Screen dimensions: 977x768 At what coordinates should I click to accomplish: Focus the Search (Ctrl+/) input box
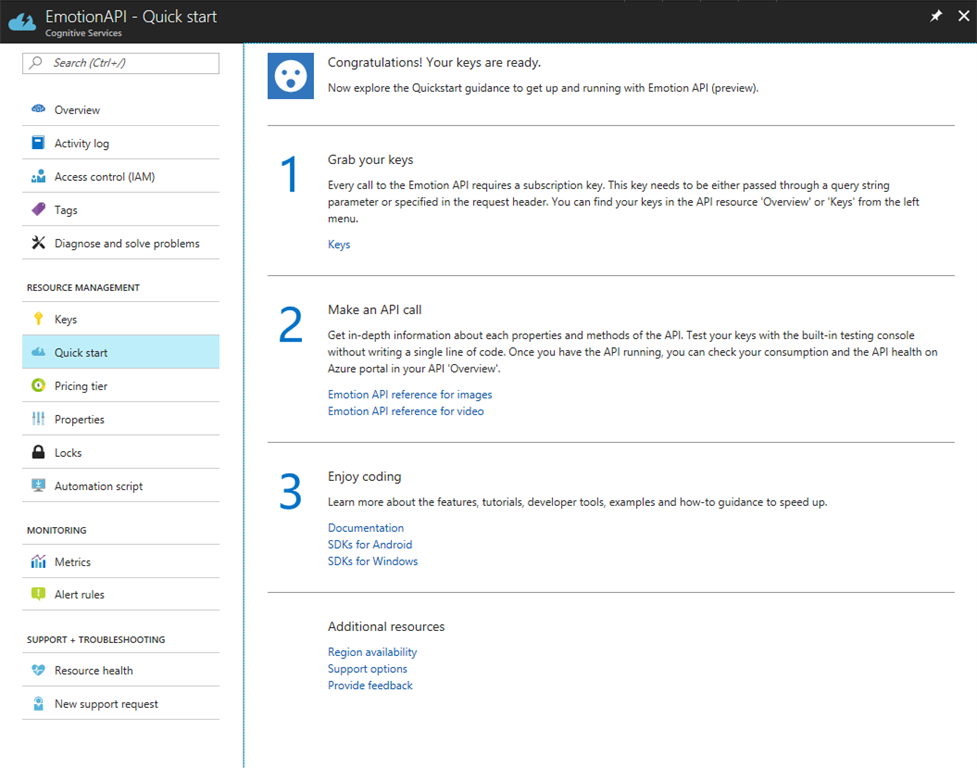121,63
